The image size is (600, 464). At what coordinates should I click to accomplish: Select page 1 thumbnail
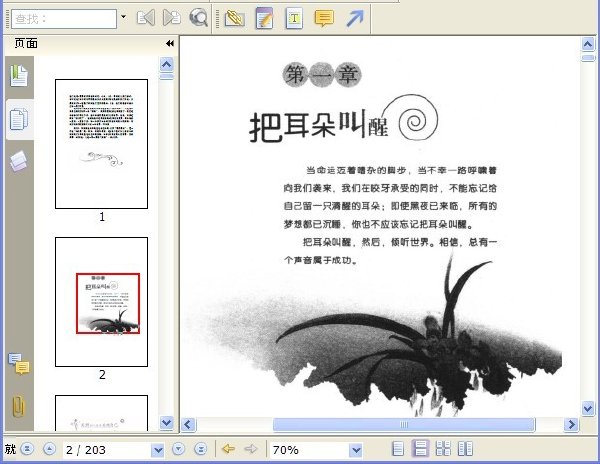[x=101, y=144]
